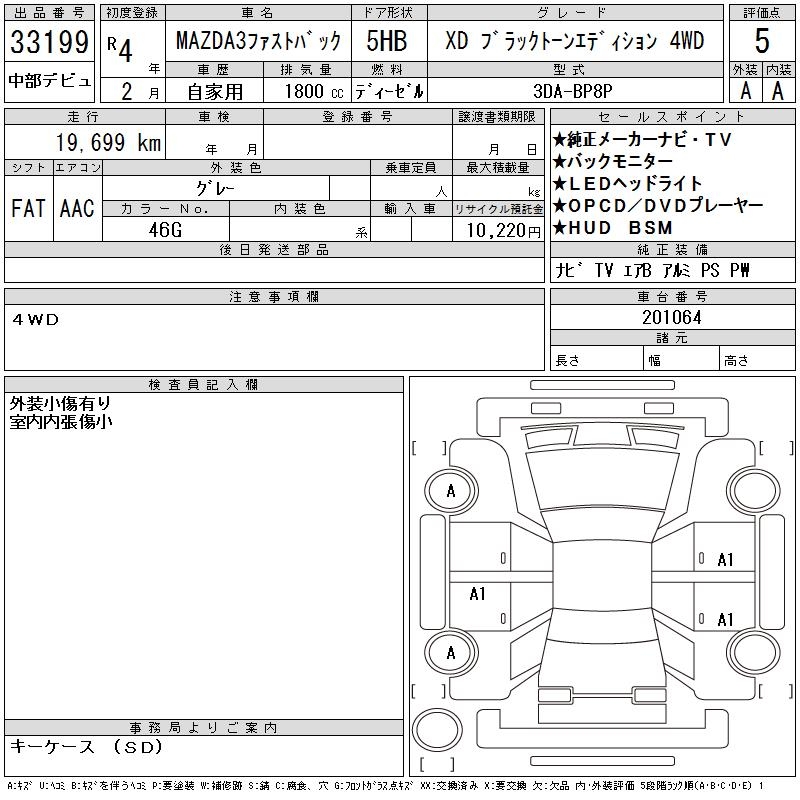Click fuel type ディーゼル

(x=389, y=91)
